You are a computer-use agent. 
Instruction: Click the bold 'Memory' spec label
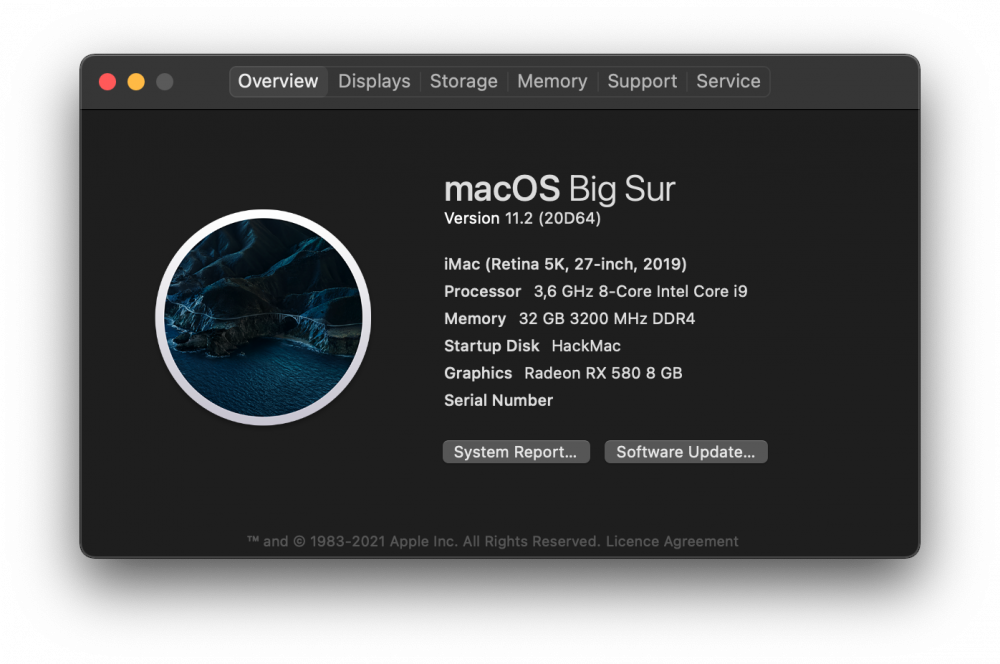(475, 319)
